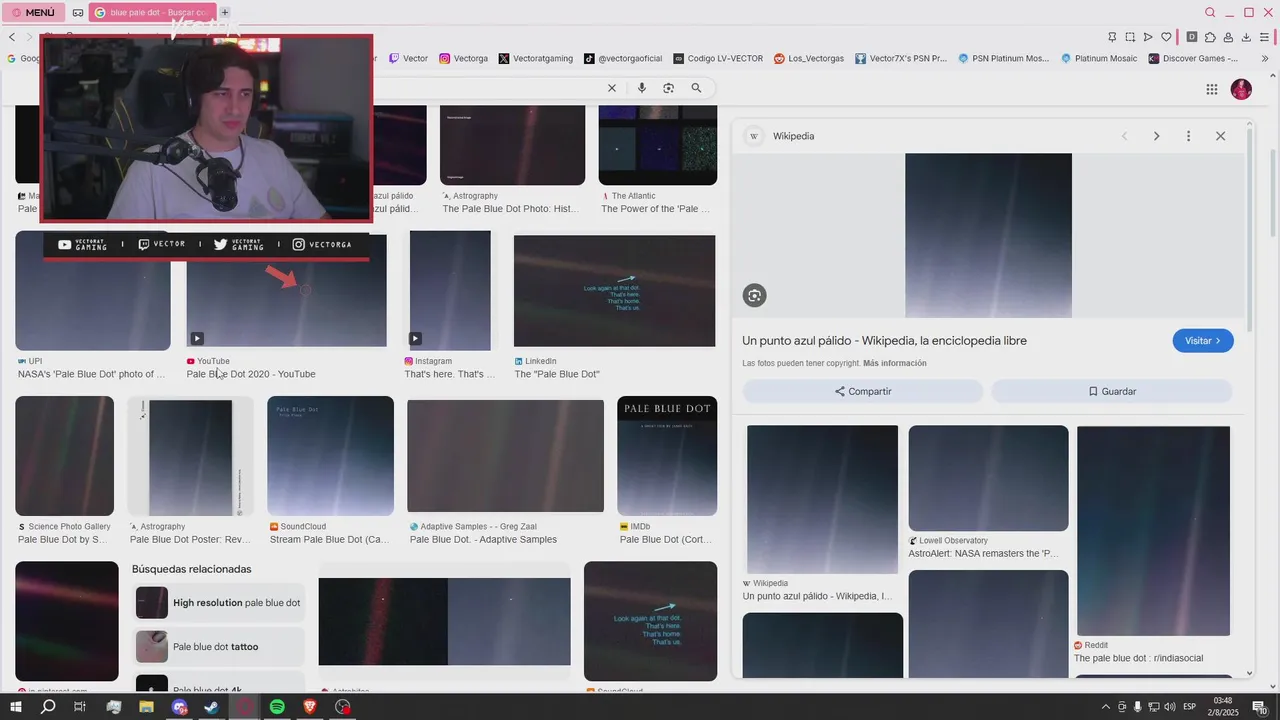Viewport: 1280px width, 720px height.
Task: Open the Opera GX MENÚ button
Action: tap(33, 13)
